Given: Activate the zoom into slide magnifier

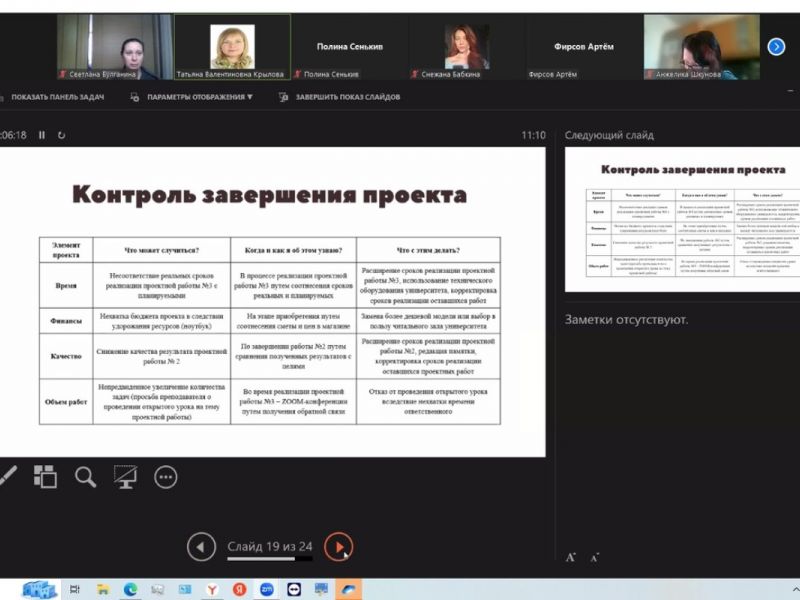Looking at the screenshot, I should click(x=86, y=477).
